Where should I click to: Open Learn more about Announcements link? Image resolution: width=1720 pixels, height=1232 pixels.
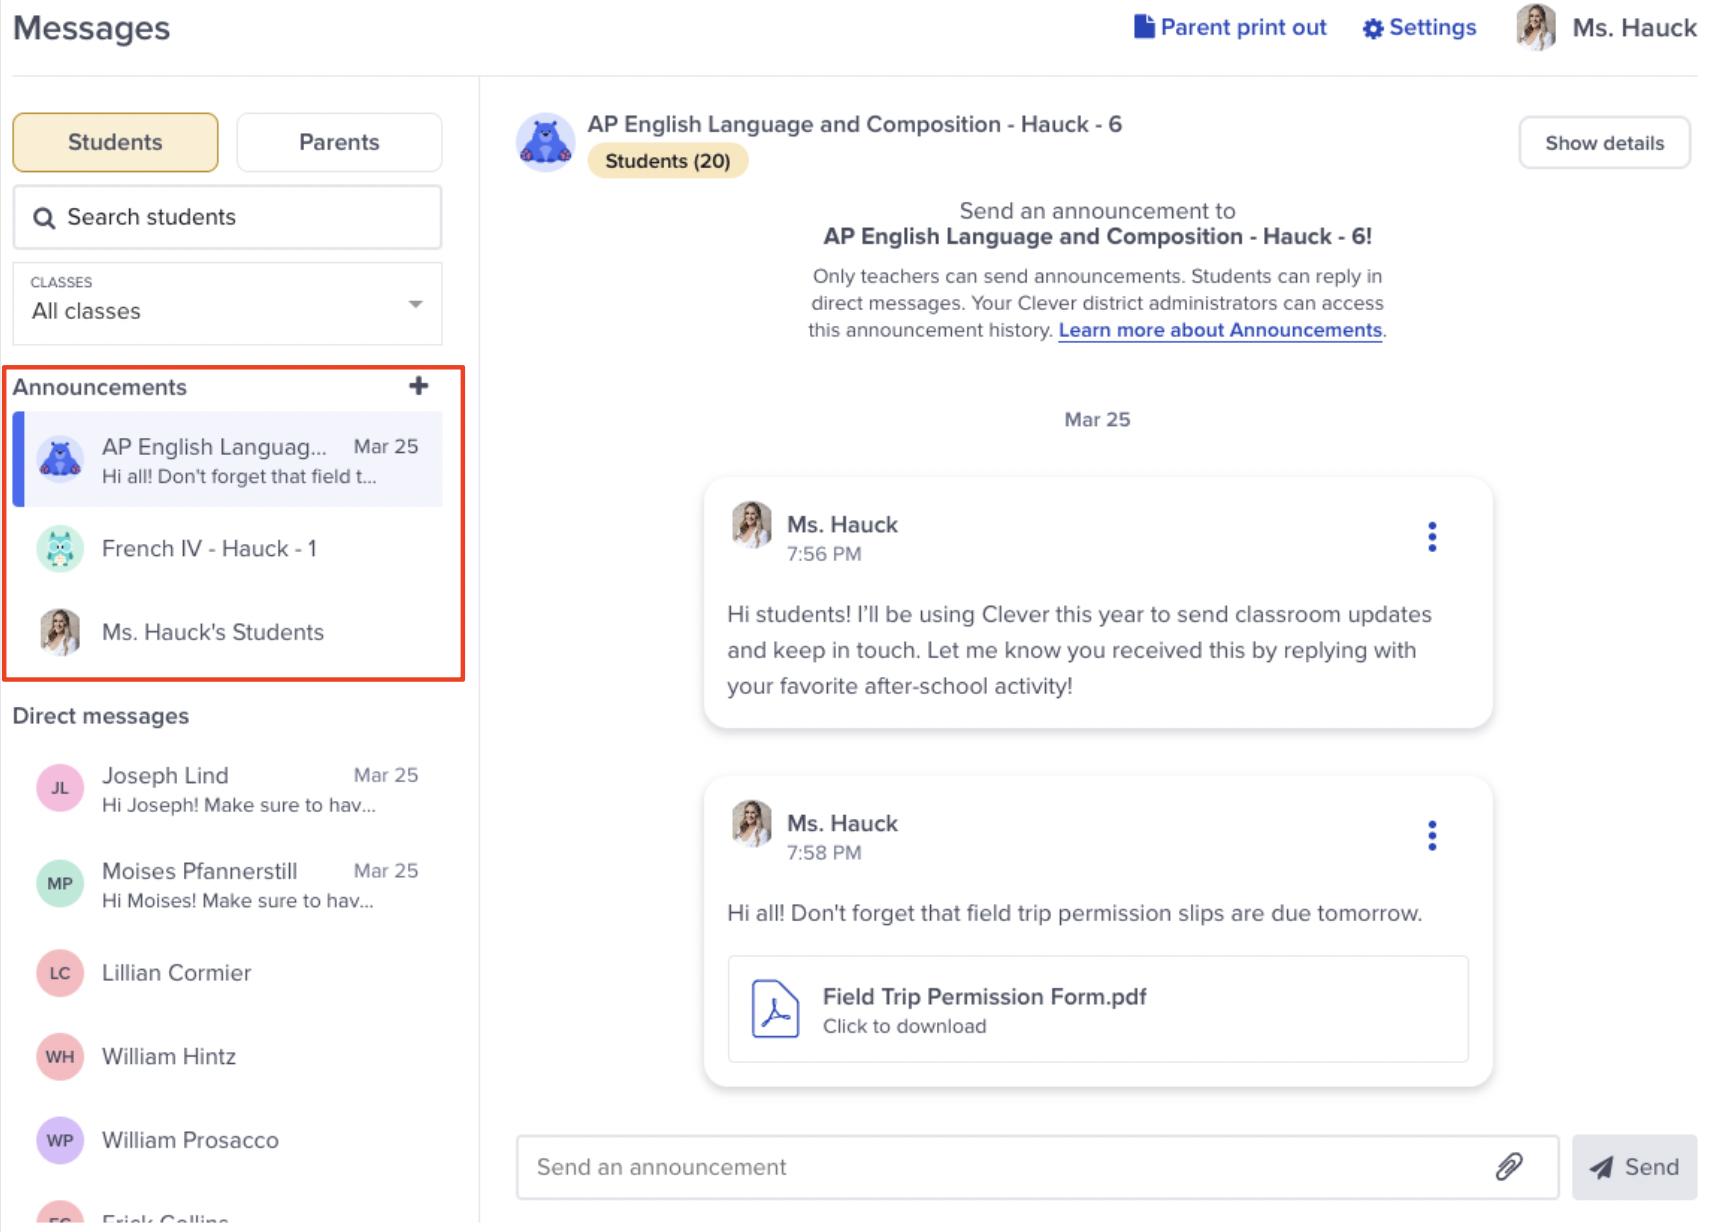pos(1219,329)
